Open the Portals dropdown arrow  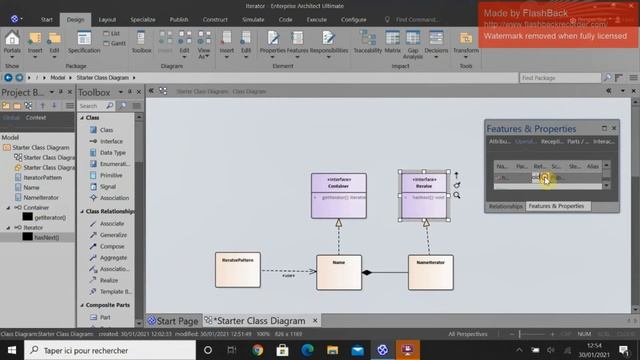pos(12,57)
